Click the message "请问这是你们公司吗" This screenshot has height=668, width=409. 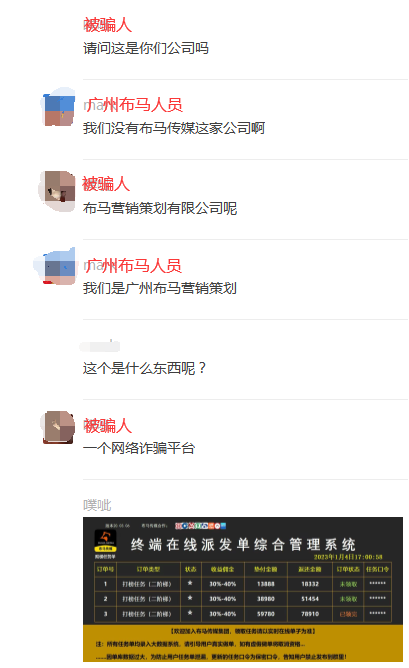pyautogui.click(x=146, y=48)
